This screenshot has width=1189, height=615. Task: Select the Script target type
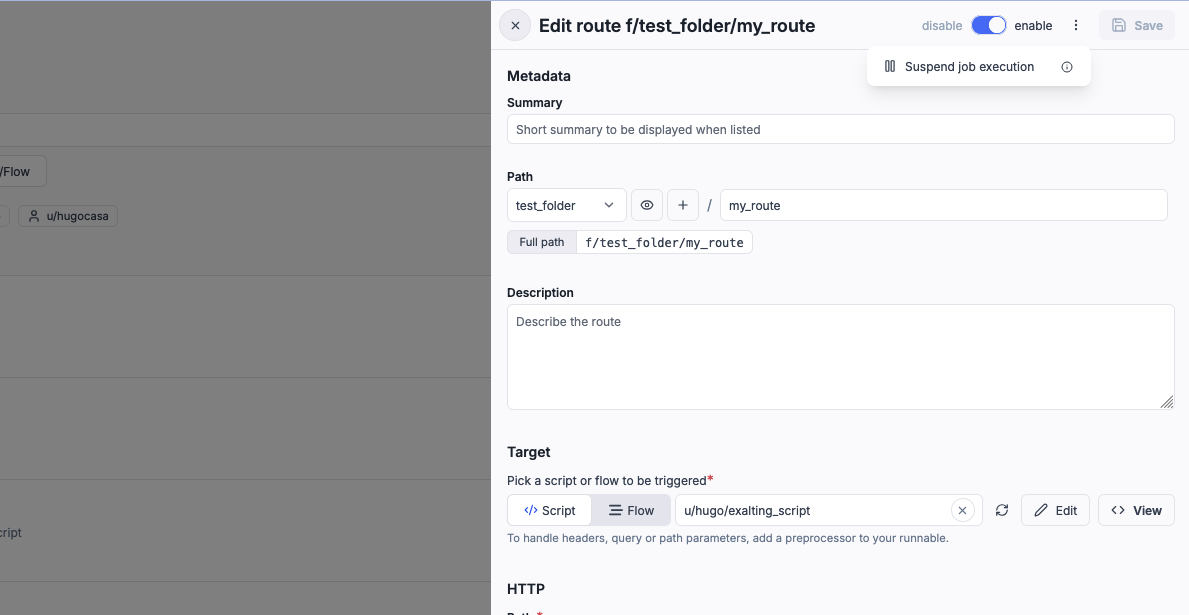(550, 510)
